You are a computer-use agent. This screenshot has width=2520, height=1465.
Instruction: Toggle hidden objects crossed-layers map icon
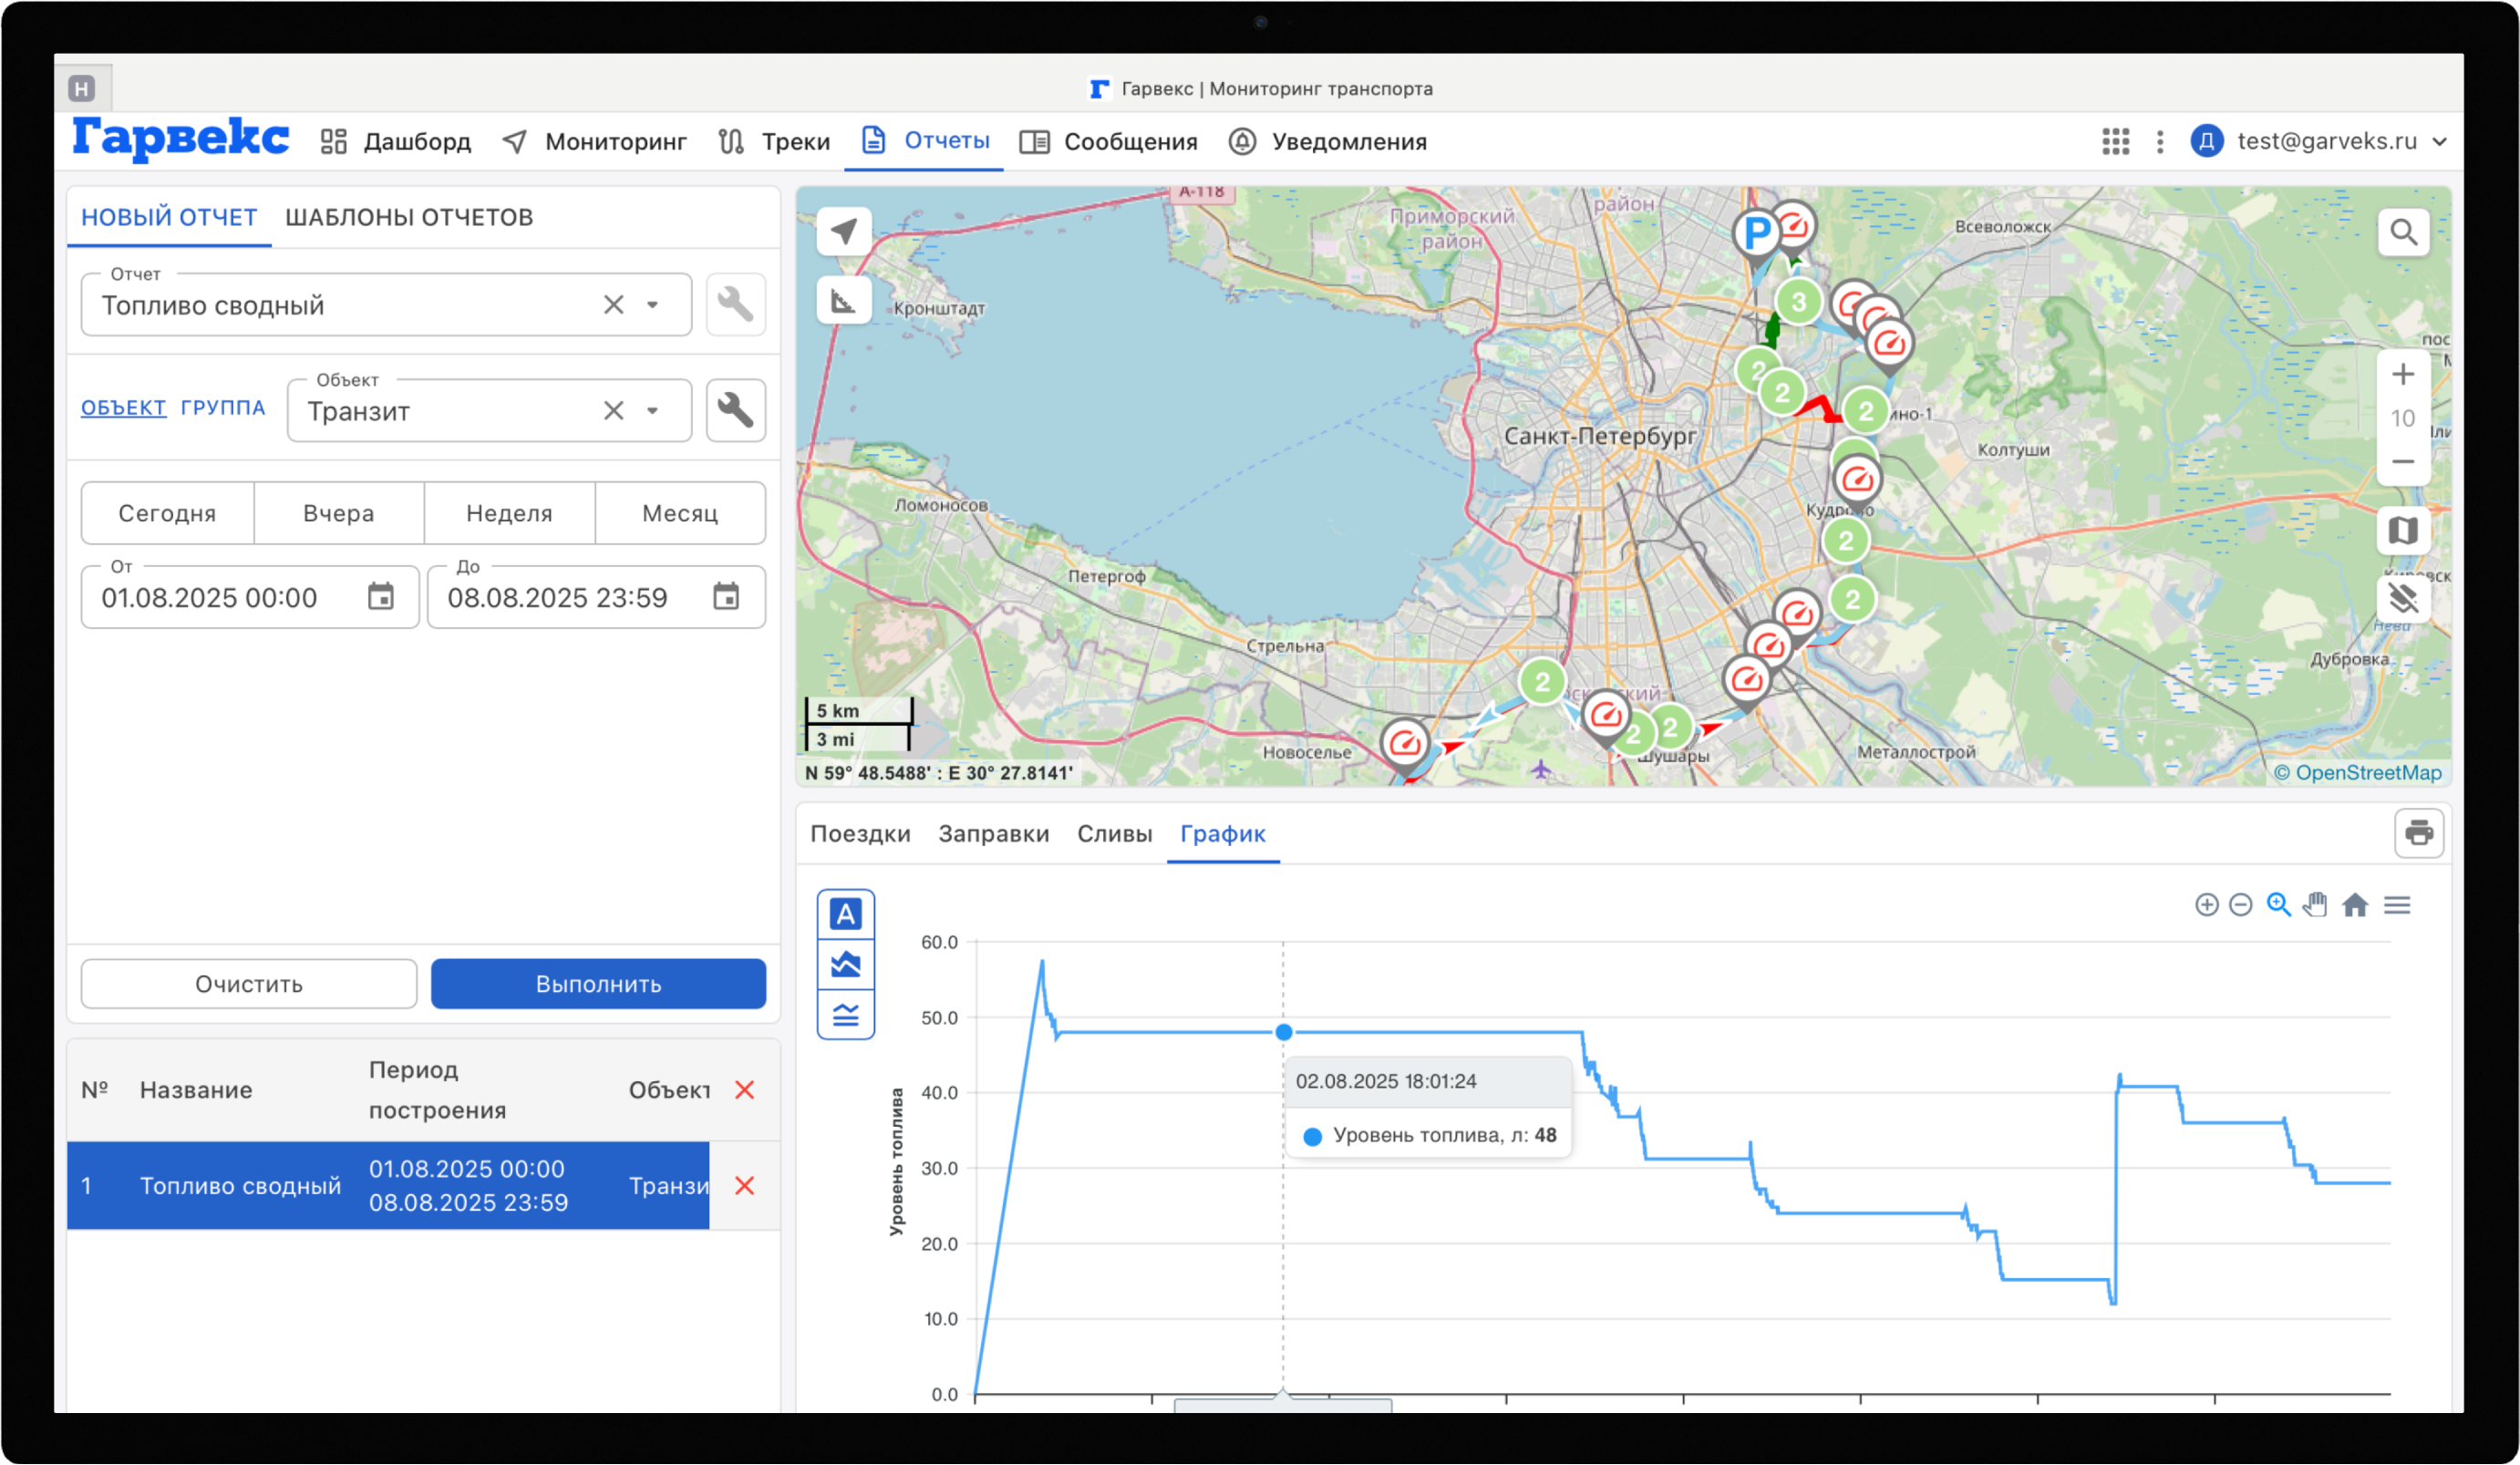[x=2402, y=598]
